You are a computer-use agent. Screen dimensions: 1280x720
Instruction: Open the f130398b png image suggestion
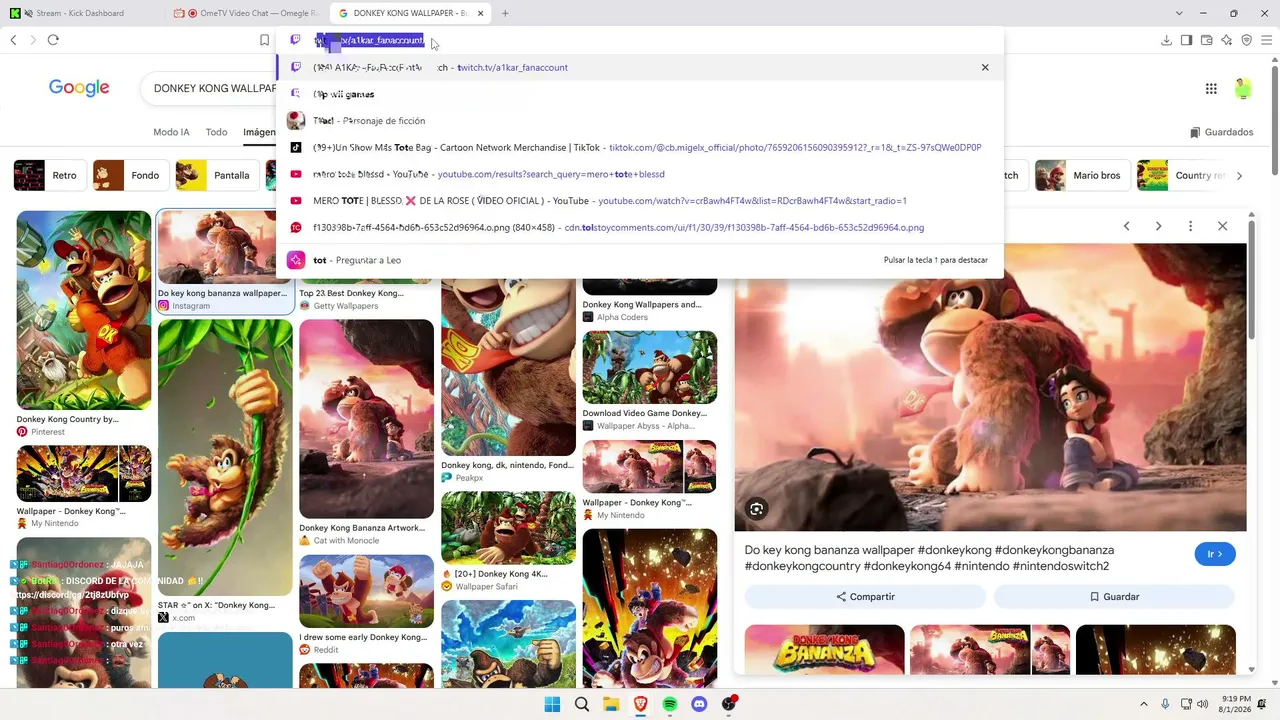640,228
